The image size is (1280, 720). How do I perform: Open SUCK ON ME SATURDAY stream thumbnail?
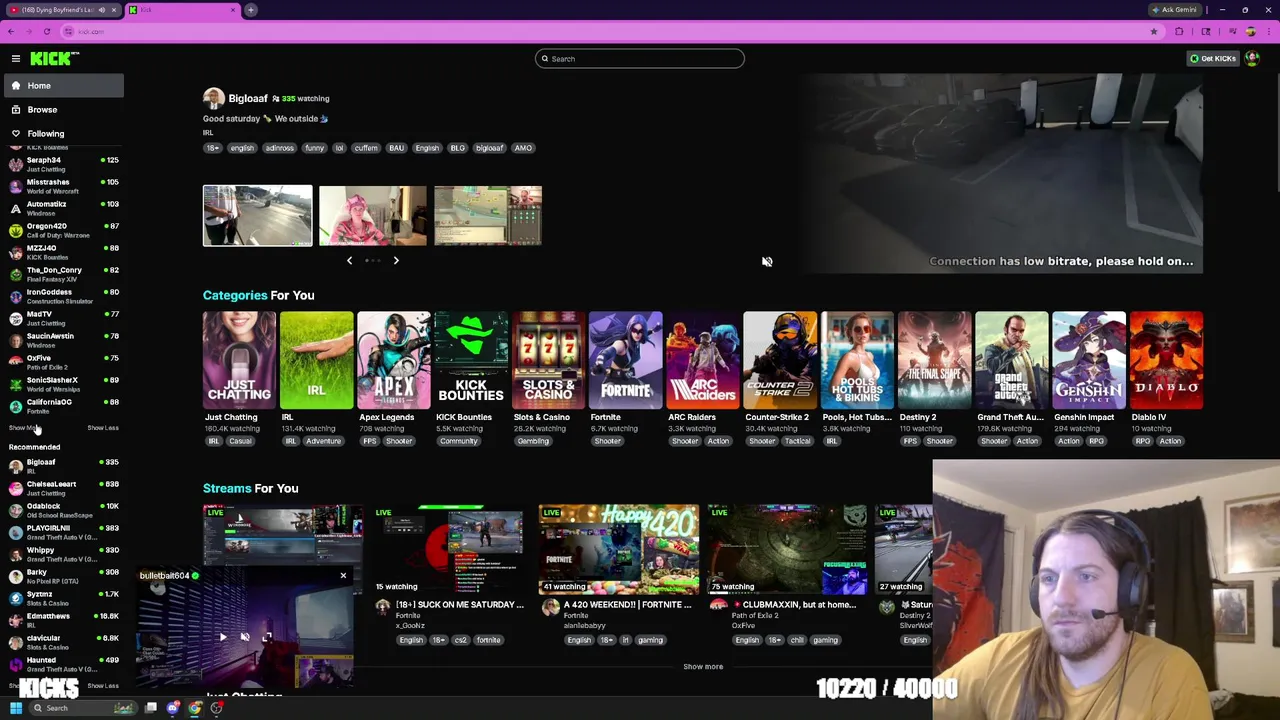[449, 549]
